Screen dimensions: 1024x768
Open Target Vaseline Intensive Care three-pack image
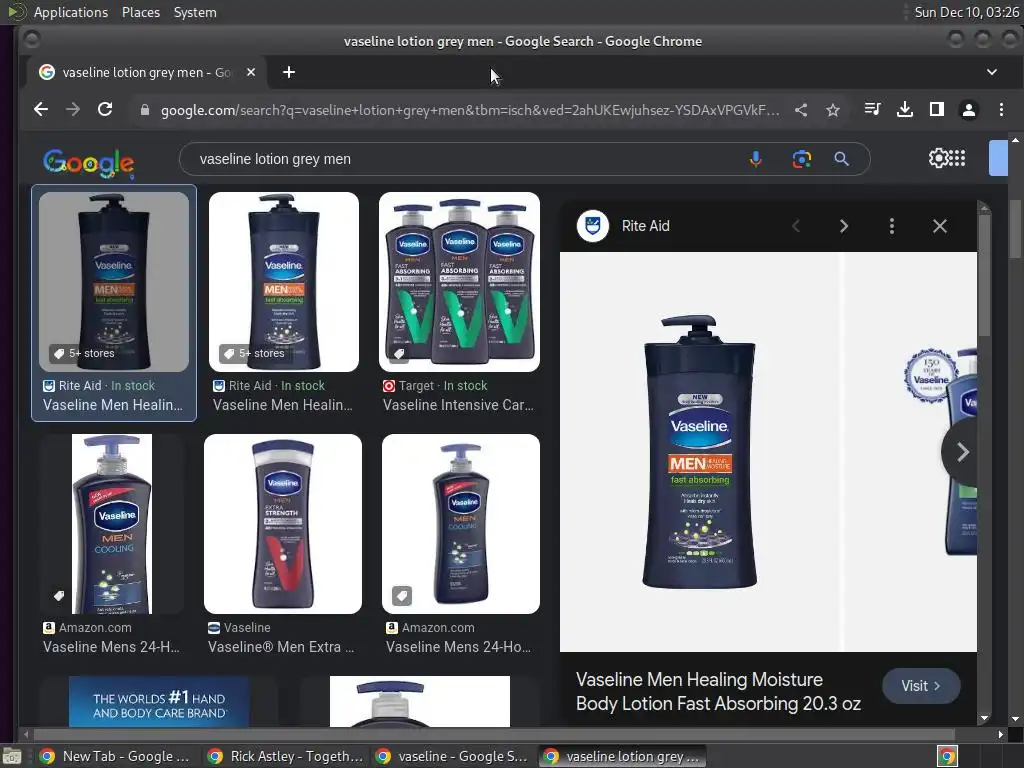(x=459, y=281)
